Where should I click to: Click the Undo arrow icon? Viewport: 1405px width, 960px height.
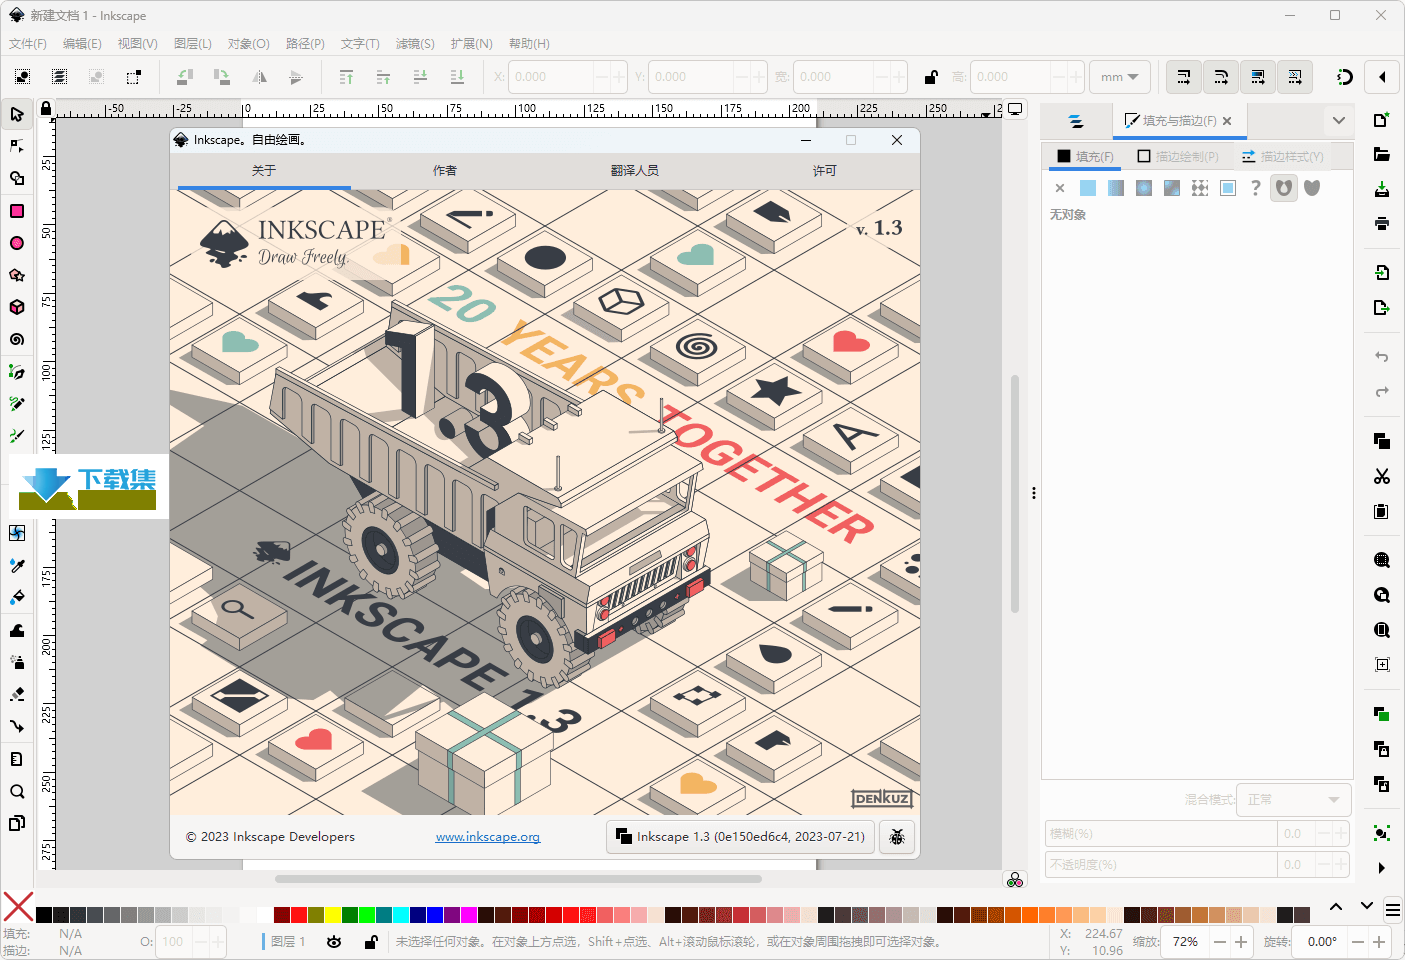1382,357
